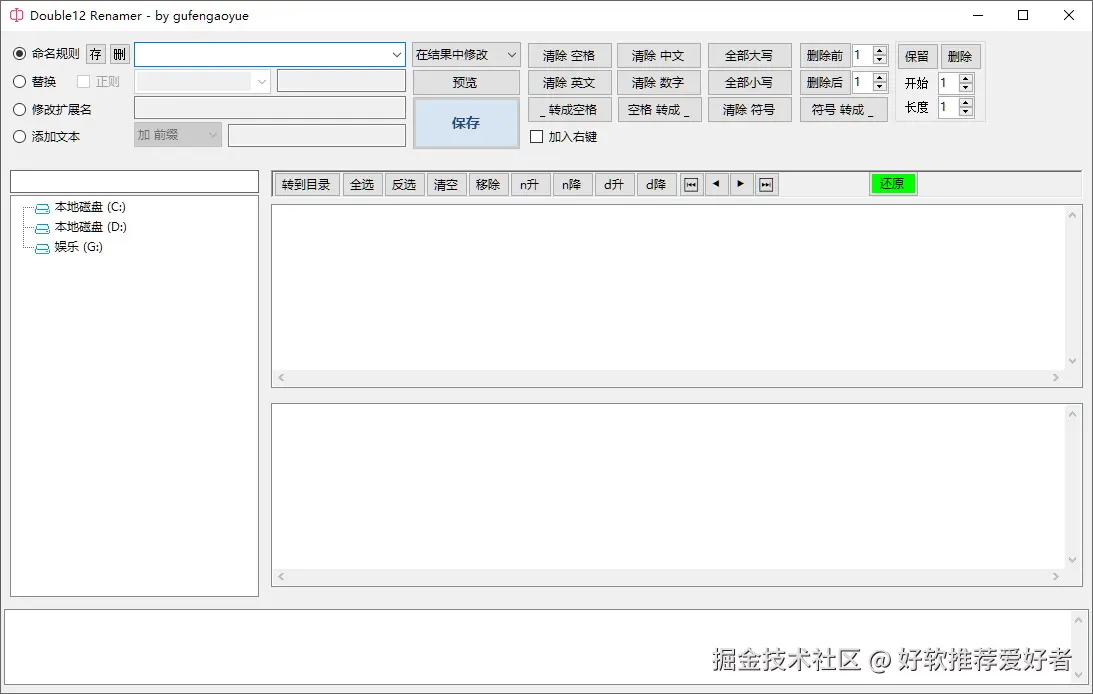The width and height of the screenshot is (1093, 694).
Task: Click the 存 button to save rule
Action: 95,54
